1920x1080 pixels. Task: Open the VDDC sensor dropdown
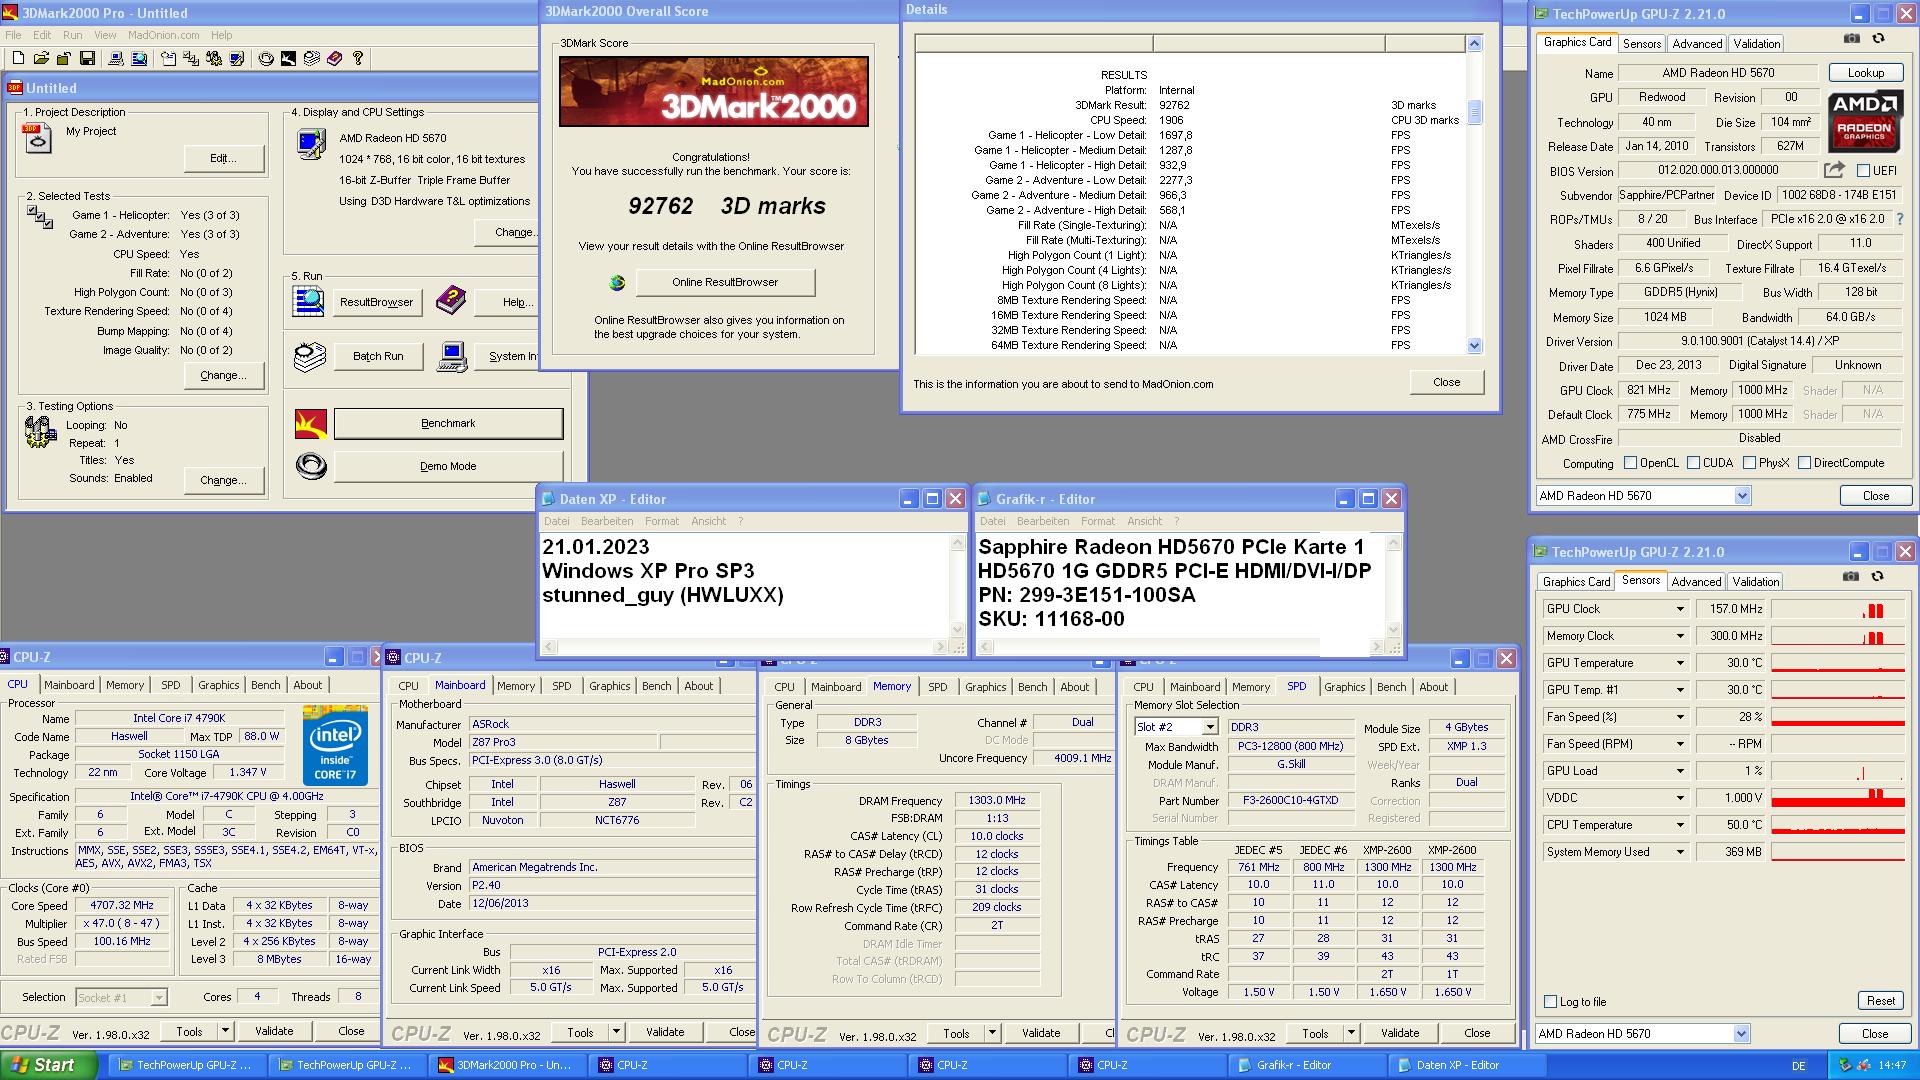(x=1680, y=798)
